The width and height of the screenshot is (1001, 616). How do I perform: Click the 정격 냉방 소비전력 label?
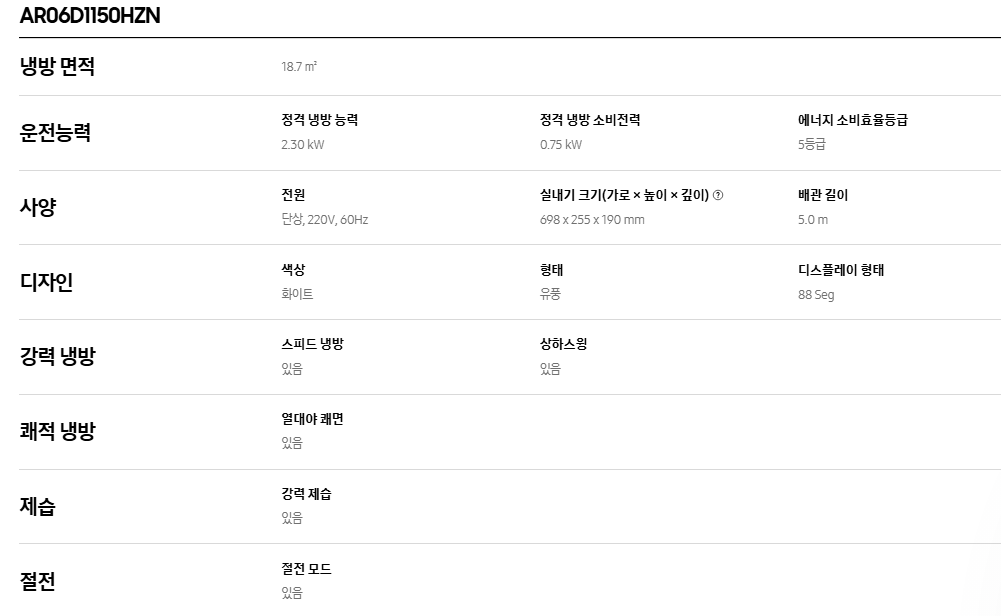pos(590,120)
